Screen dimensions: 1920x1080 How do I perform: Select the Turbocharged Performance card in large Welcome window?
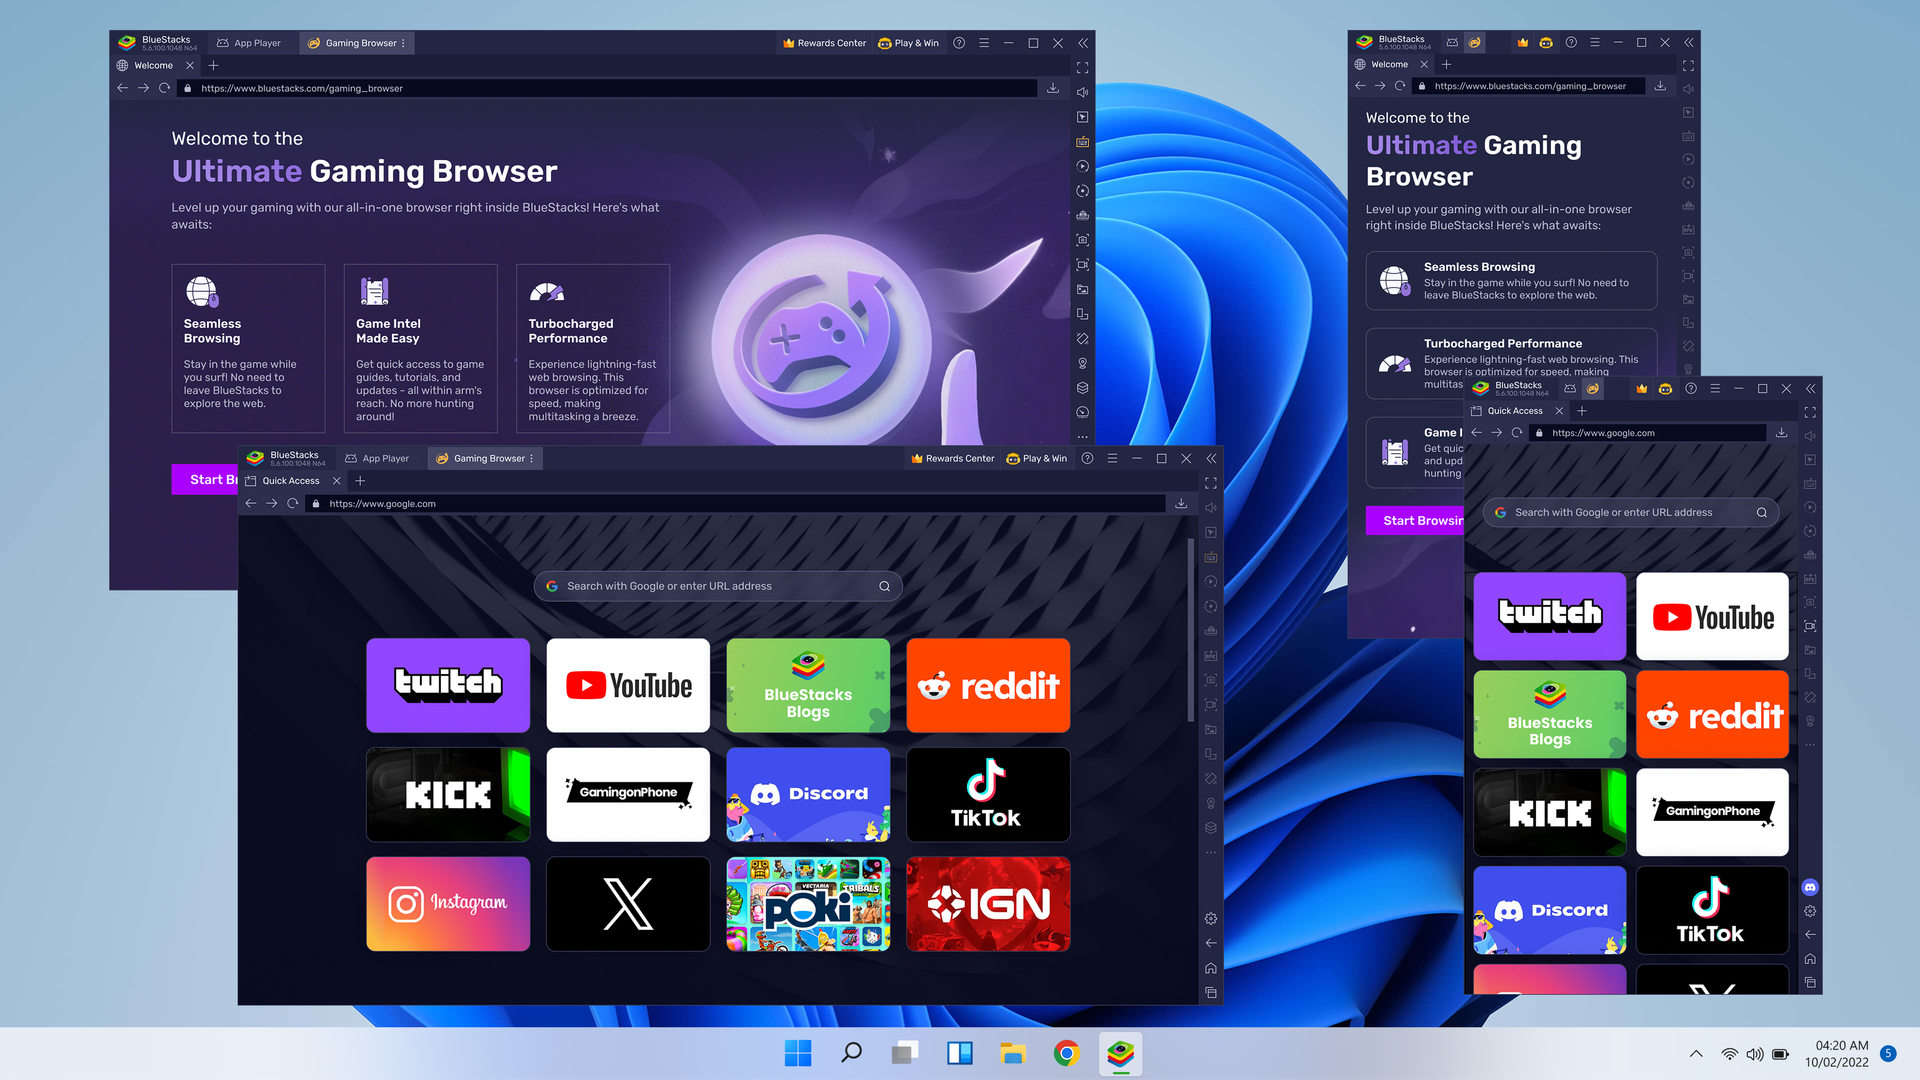point(593,348)
